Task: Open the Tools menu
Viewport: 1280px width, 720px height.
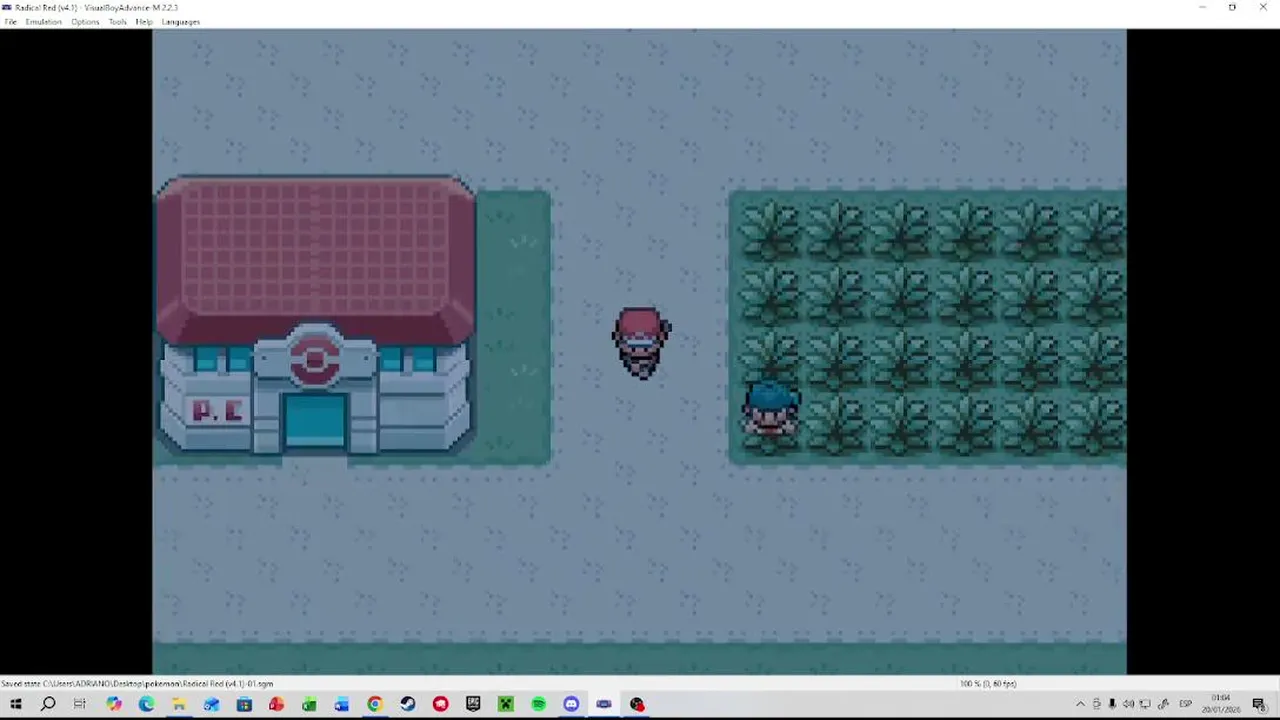Action: (x=118, y=22)
